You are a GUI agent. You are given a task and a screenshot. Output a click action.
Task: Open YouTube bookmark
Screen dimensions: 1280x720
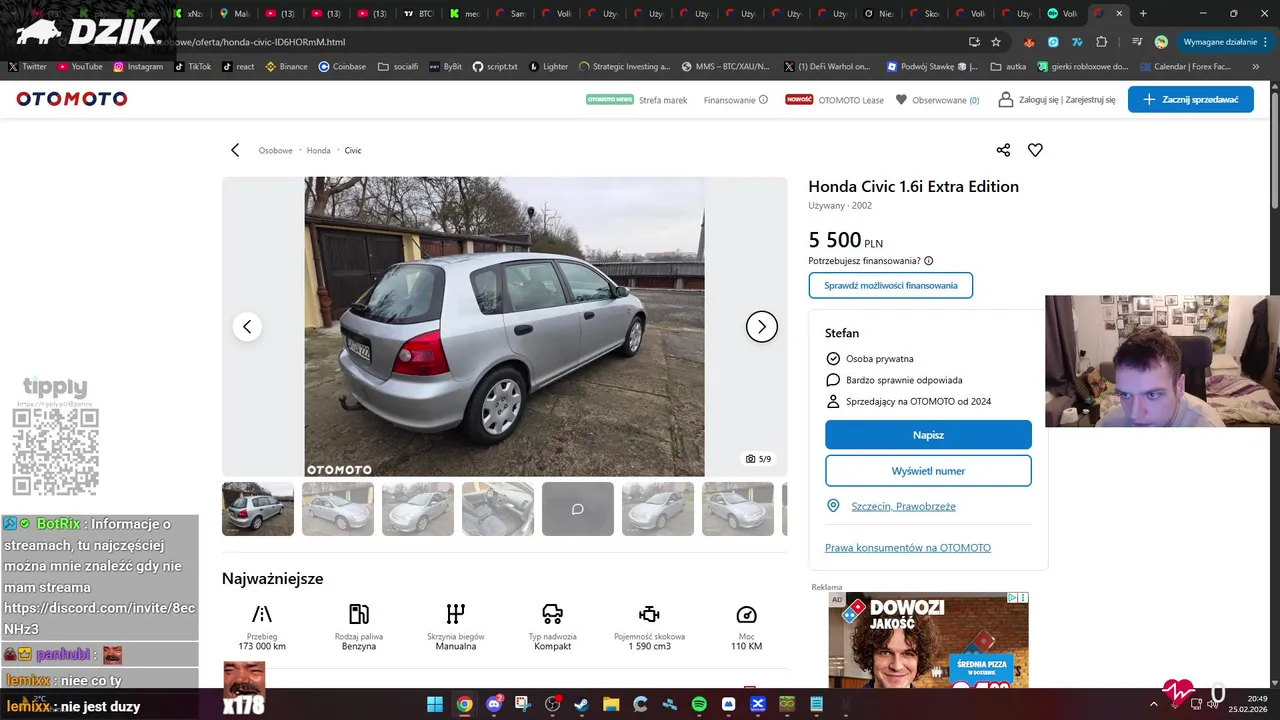(x=80, y=67)
